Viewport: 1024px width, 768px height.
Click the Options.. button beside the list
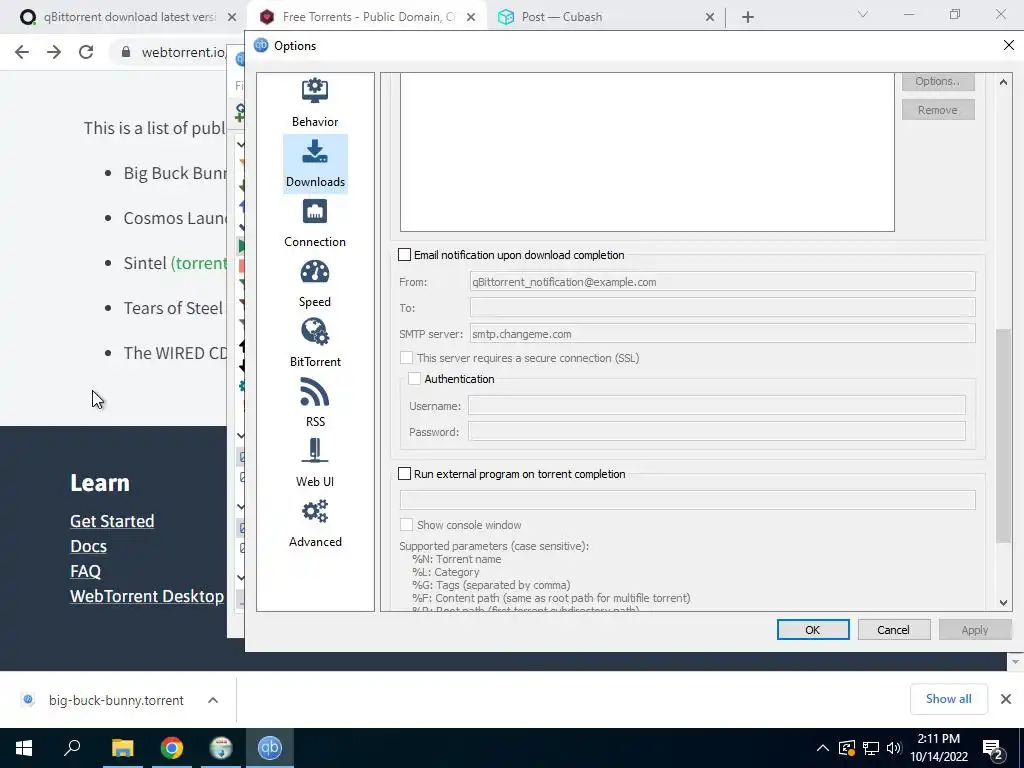(x=938, y=82)
